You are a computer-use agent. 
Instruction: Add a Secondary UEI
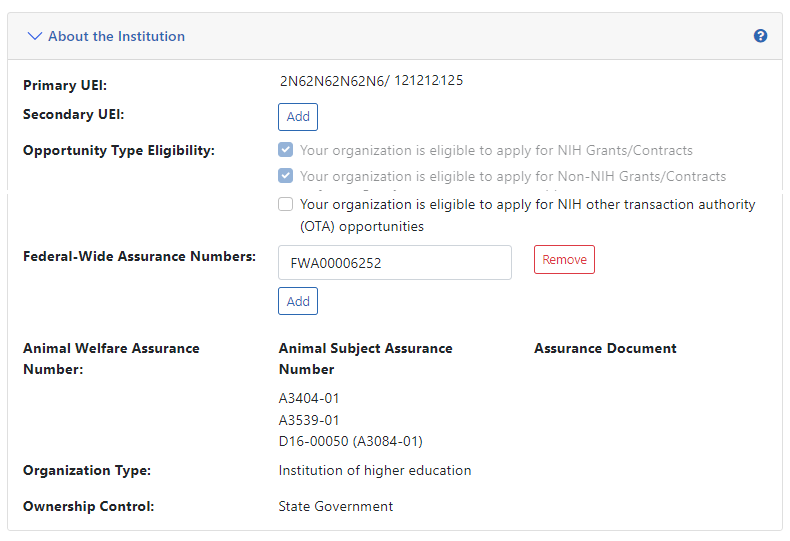[298, 116]
